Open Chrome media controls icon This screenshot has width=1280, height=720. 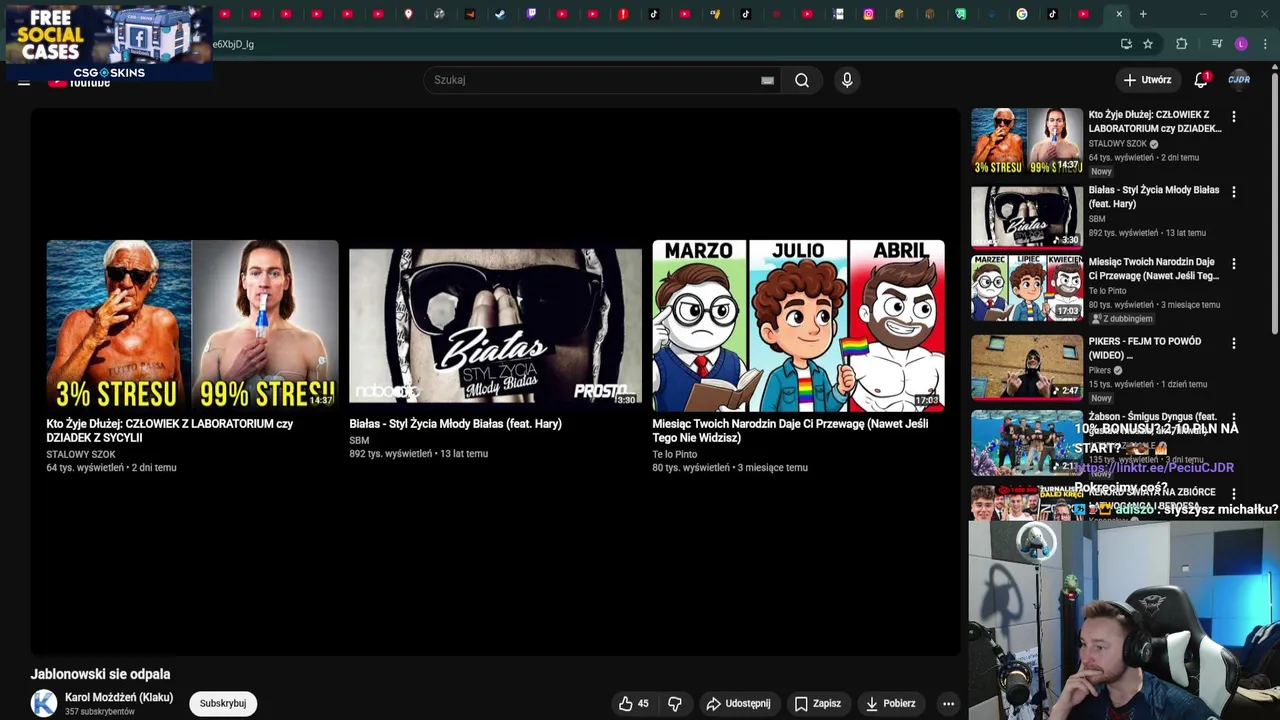1216,44
